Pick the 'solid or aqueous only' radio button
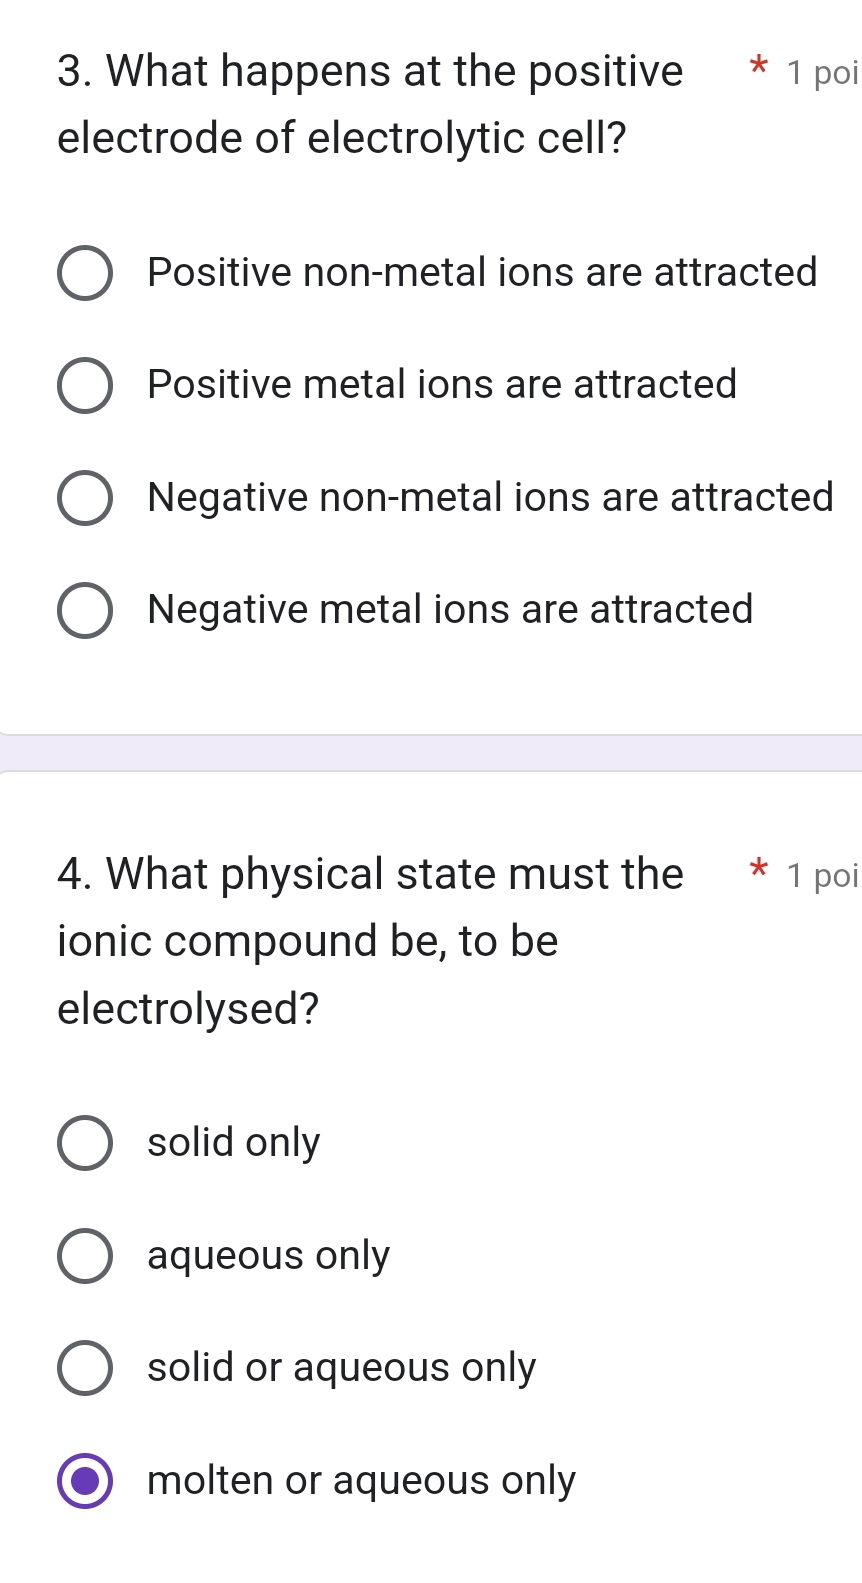 point(85,1368)
